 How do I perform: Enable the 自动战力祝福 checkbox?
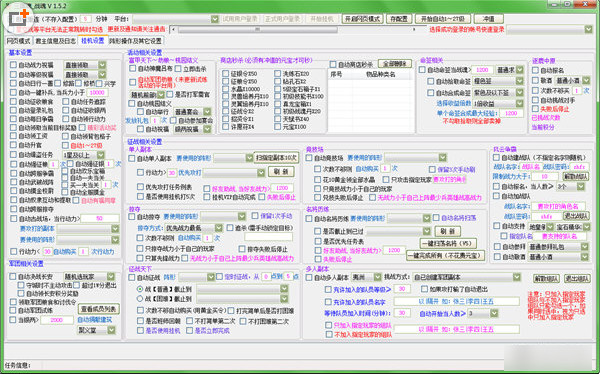pos(13,65)
